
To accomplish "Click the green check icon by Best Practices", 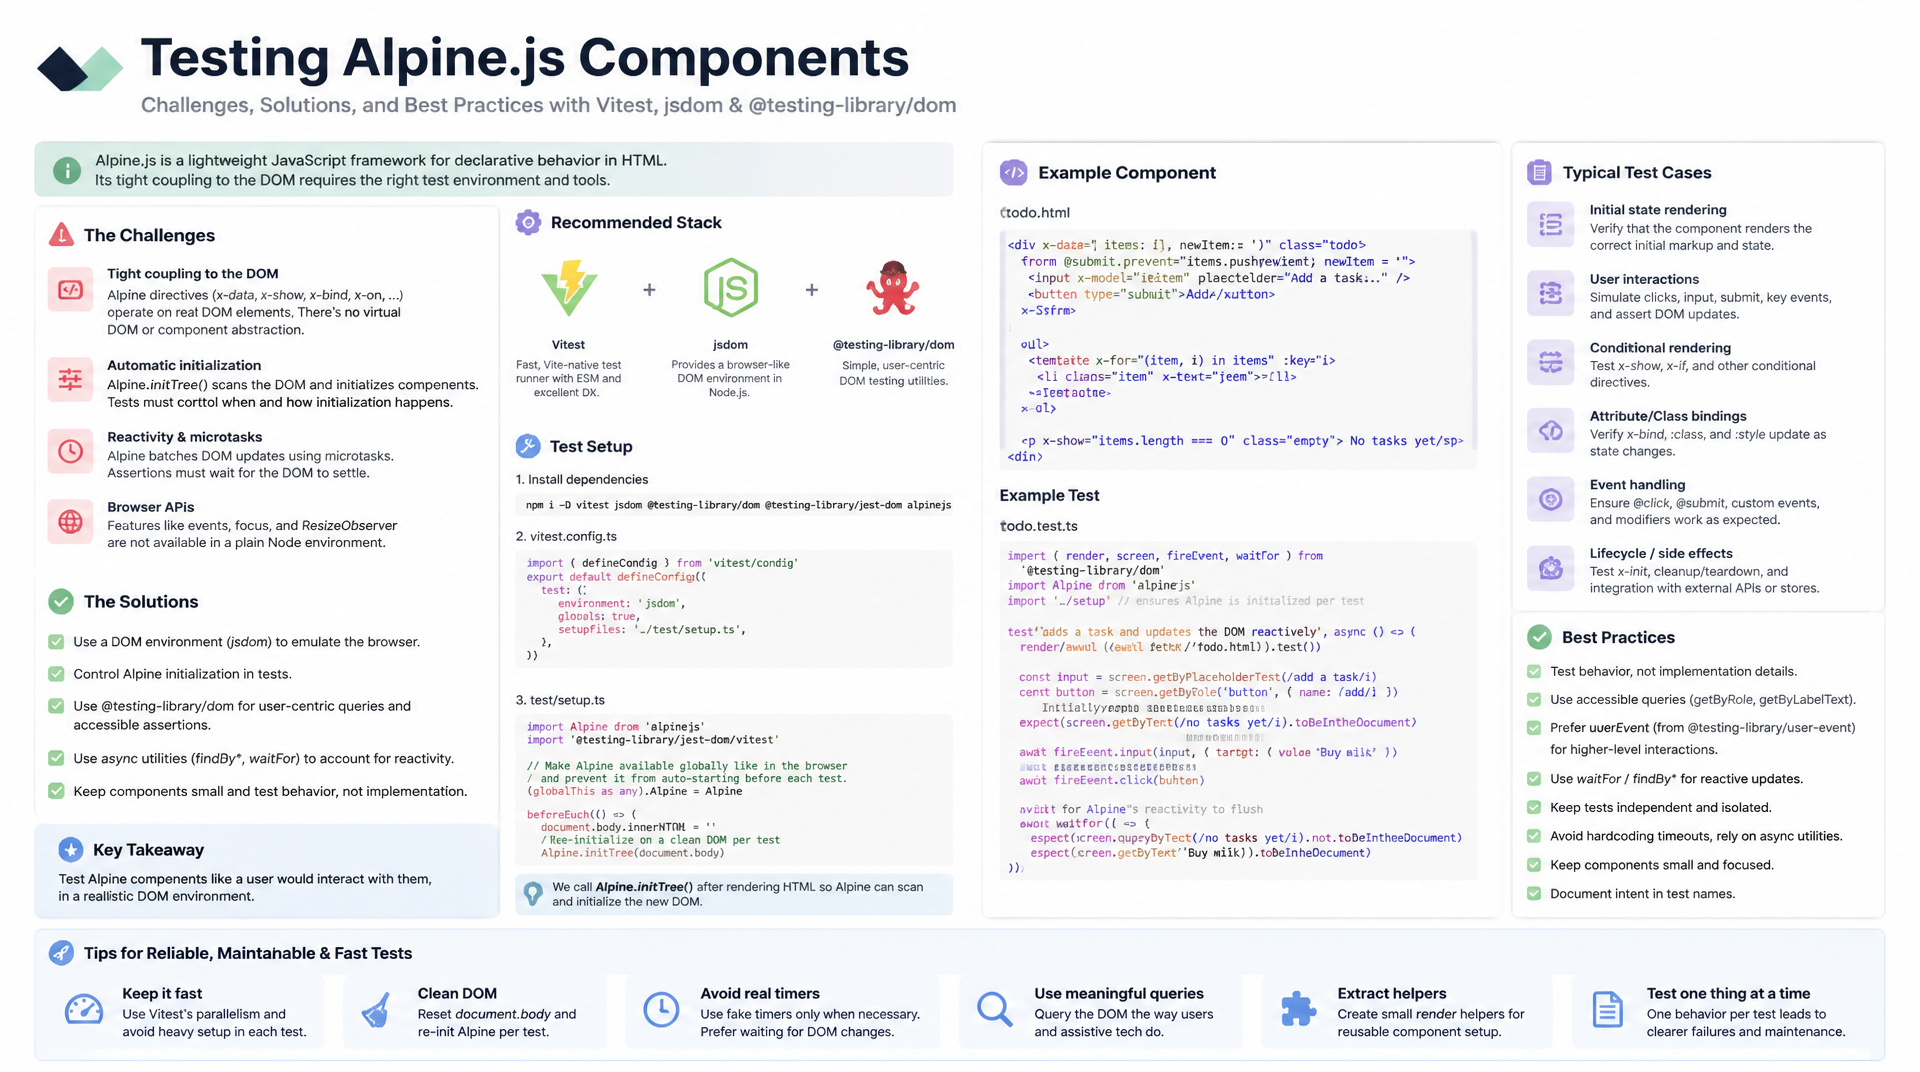I will pyautogui.click(x=1540, y=637).
